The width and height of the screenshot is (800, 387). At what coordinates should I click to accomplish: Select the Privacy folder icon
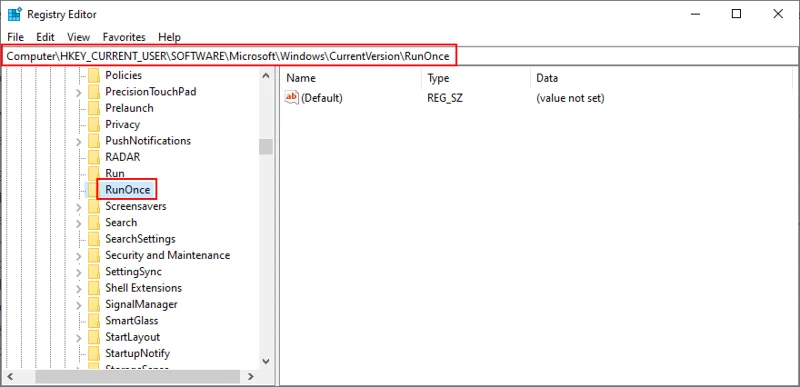(93, 124)
